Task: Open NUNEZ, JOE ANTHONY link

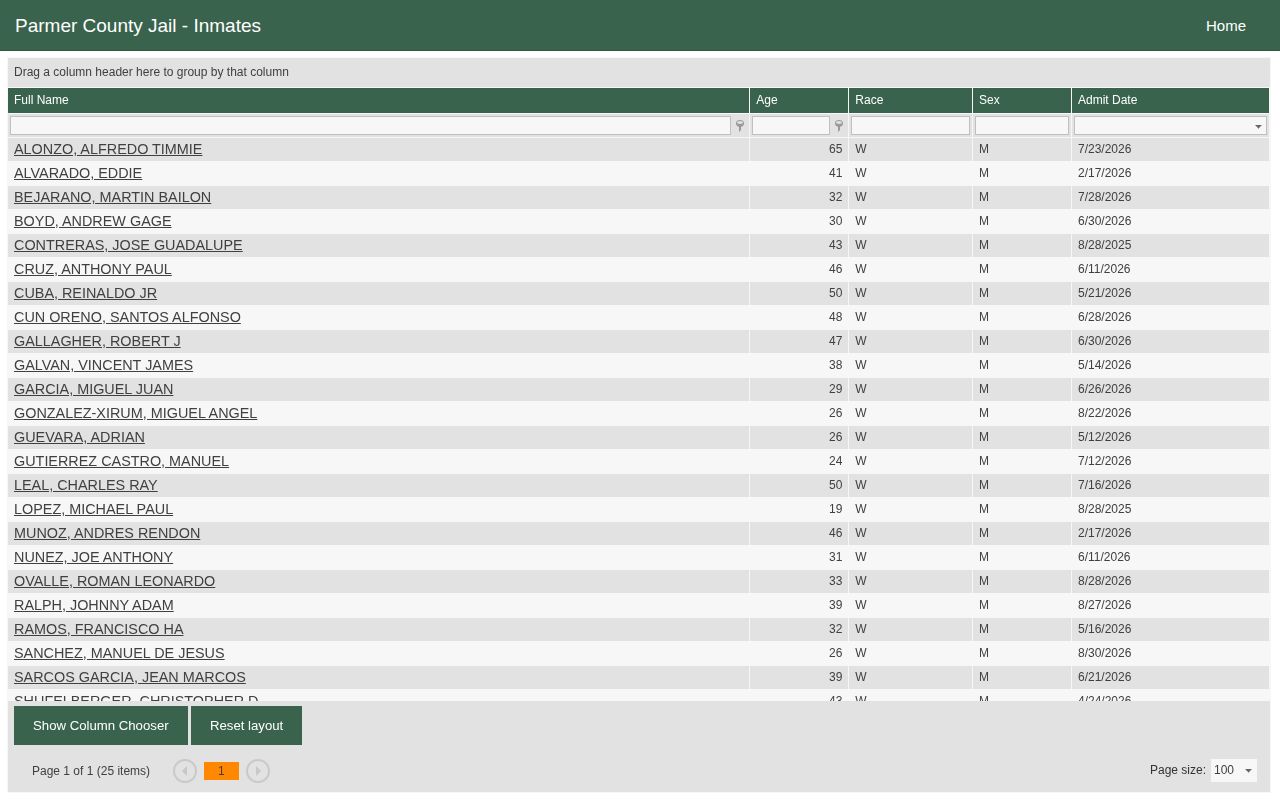Action: click(93, 557)
